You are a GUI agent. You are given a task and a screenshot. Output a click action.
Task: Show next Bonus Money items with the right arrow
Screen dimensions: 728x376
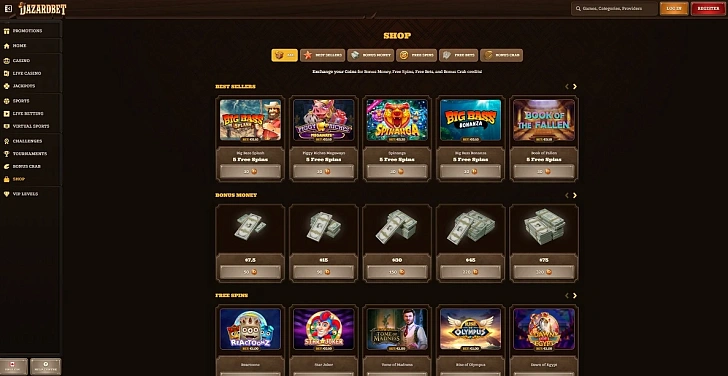[575, 195]
